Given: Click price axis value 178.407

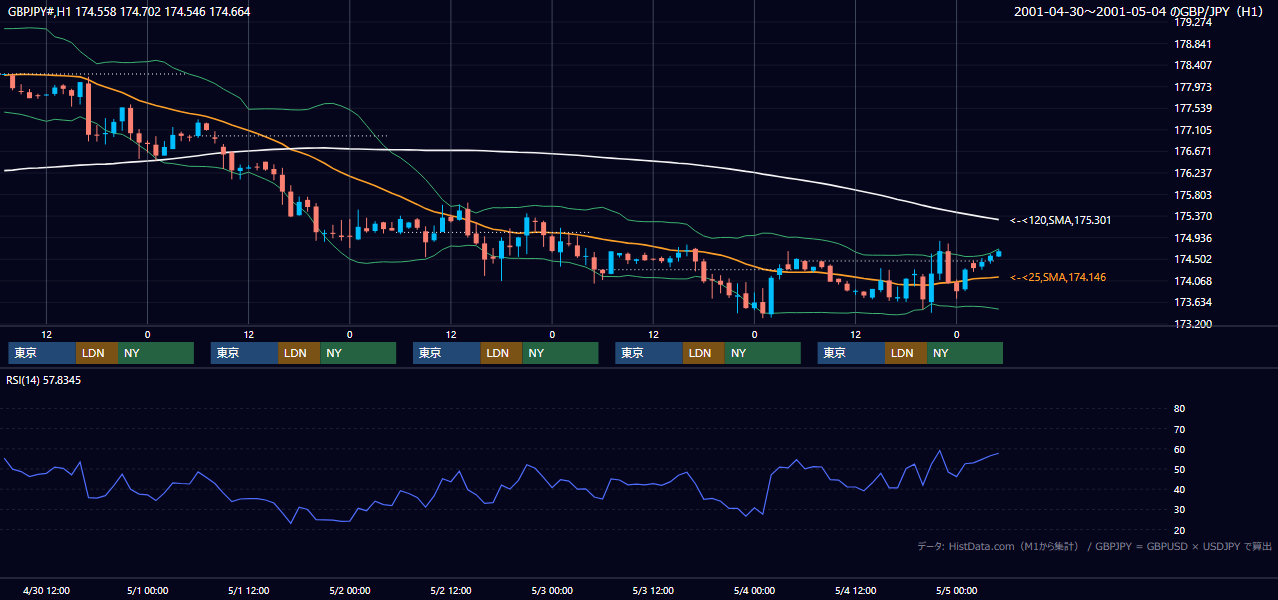Looking at the screenshot, I should point(1192,65).
